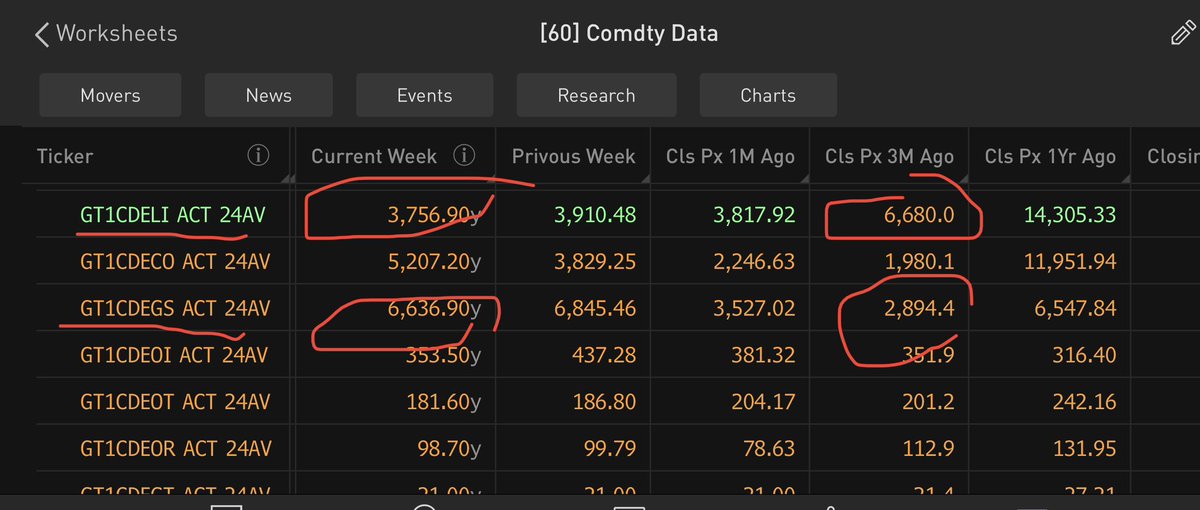Sort by Cls Px 1Yr Ago header
This screenshot has height=510, width=1200.
point(1050,156)
